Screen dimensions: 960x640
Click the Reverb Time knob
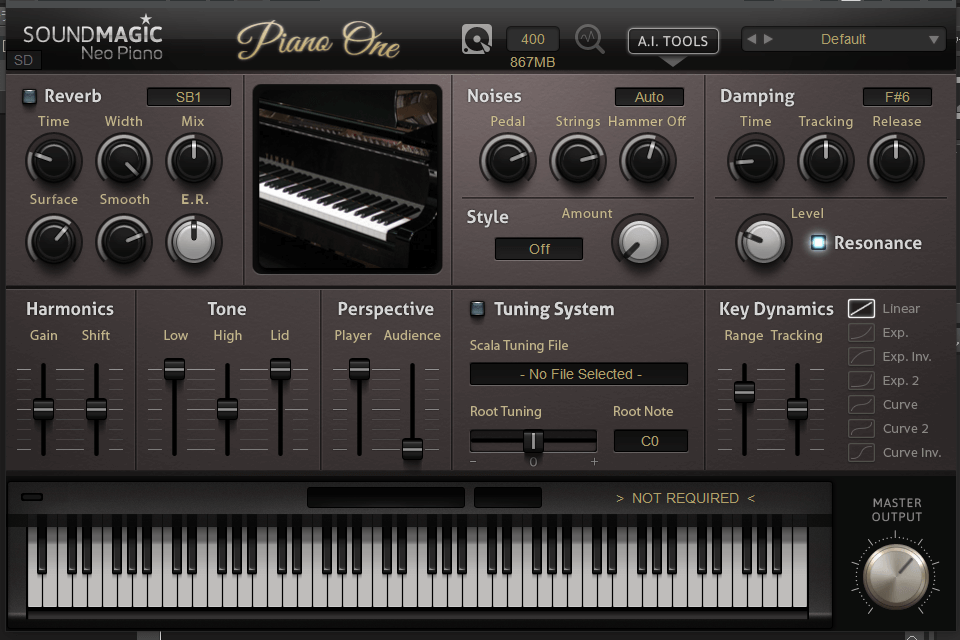(54, 160)
